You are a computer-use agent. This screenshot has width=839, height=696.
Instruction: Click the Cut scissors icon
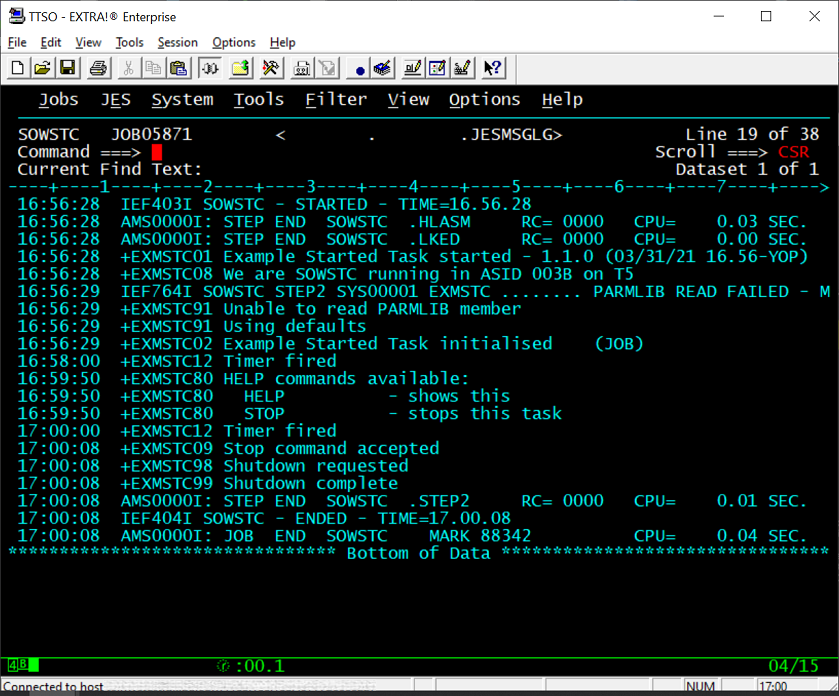point(128,68)
